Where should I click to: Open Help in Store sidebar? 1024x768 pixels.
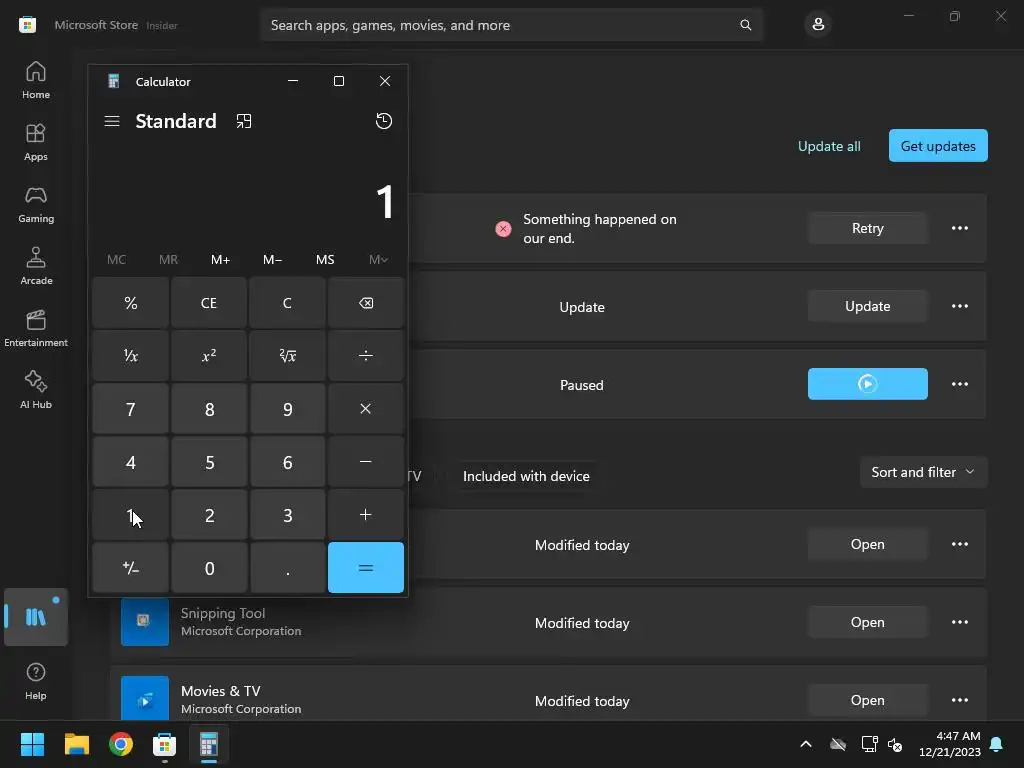(x=36, y=681)
